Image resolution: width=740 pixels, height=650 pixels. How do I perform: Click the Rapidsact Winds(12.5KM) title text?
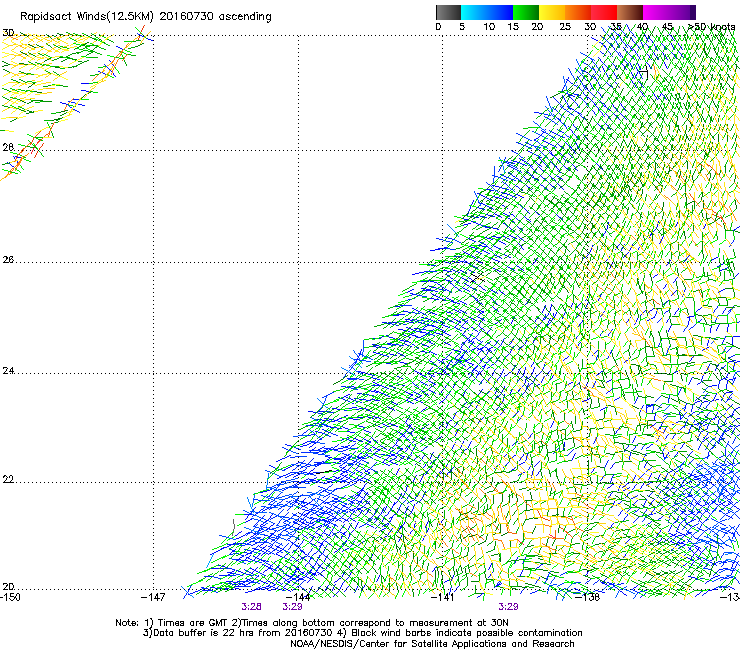[145, 17]
